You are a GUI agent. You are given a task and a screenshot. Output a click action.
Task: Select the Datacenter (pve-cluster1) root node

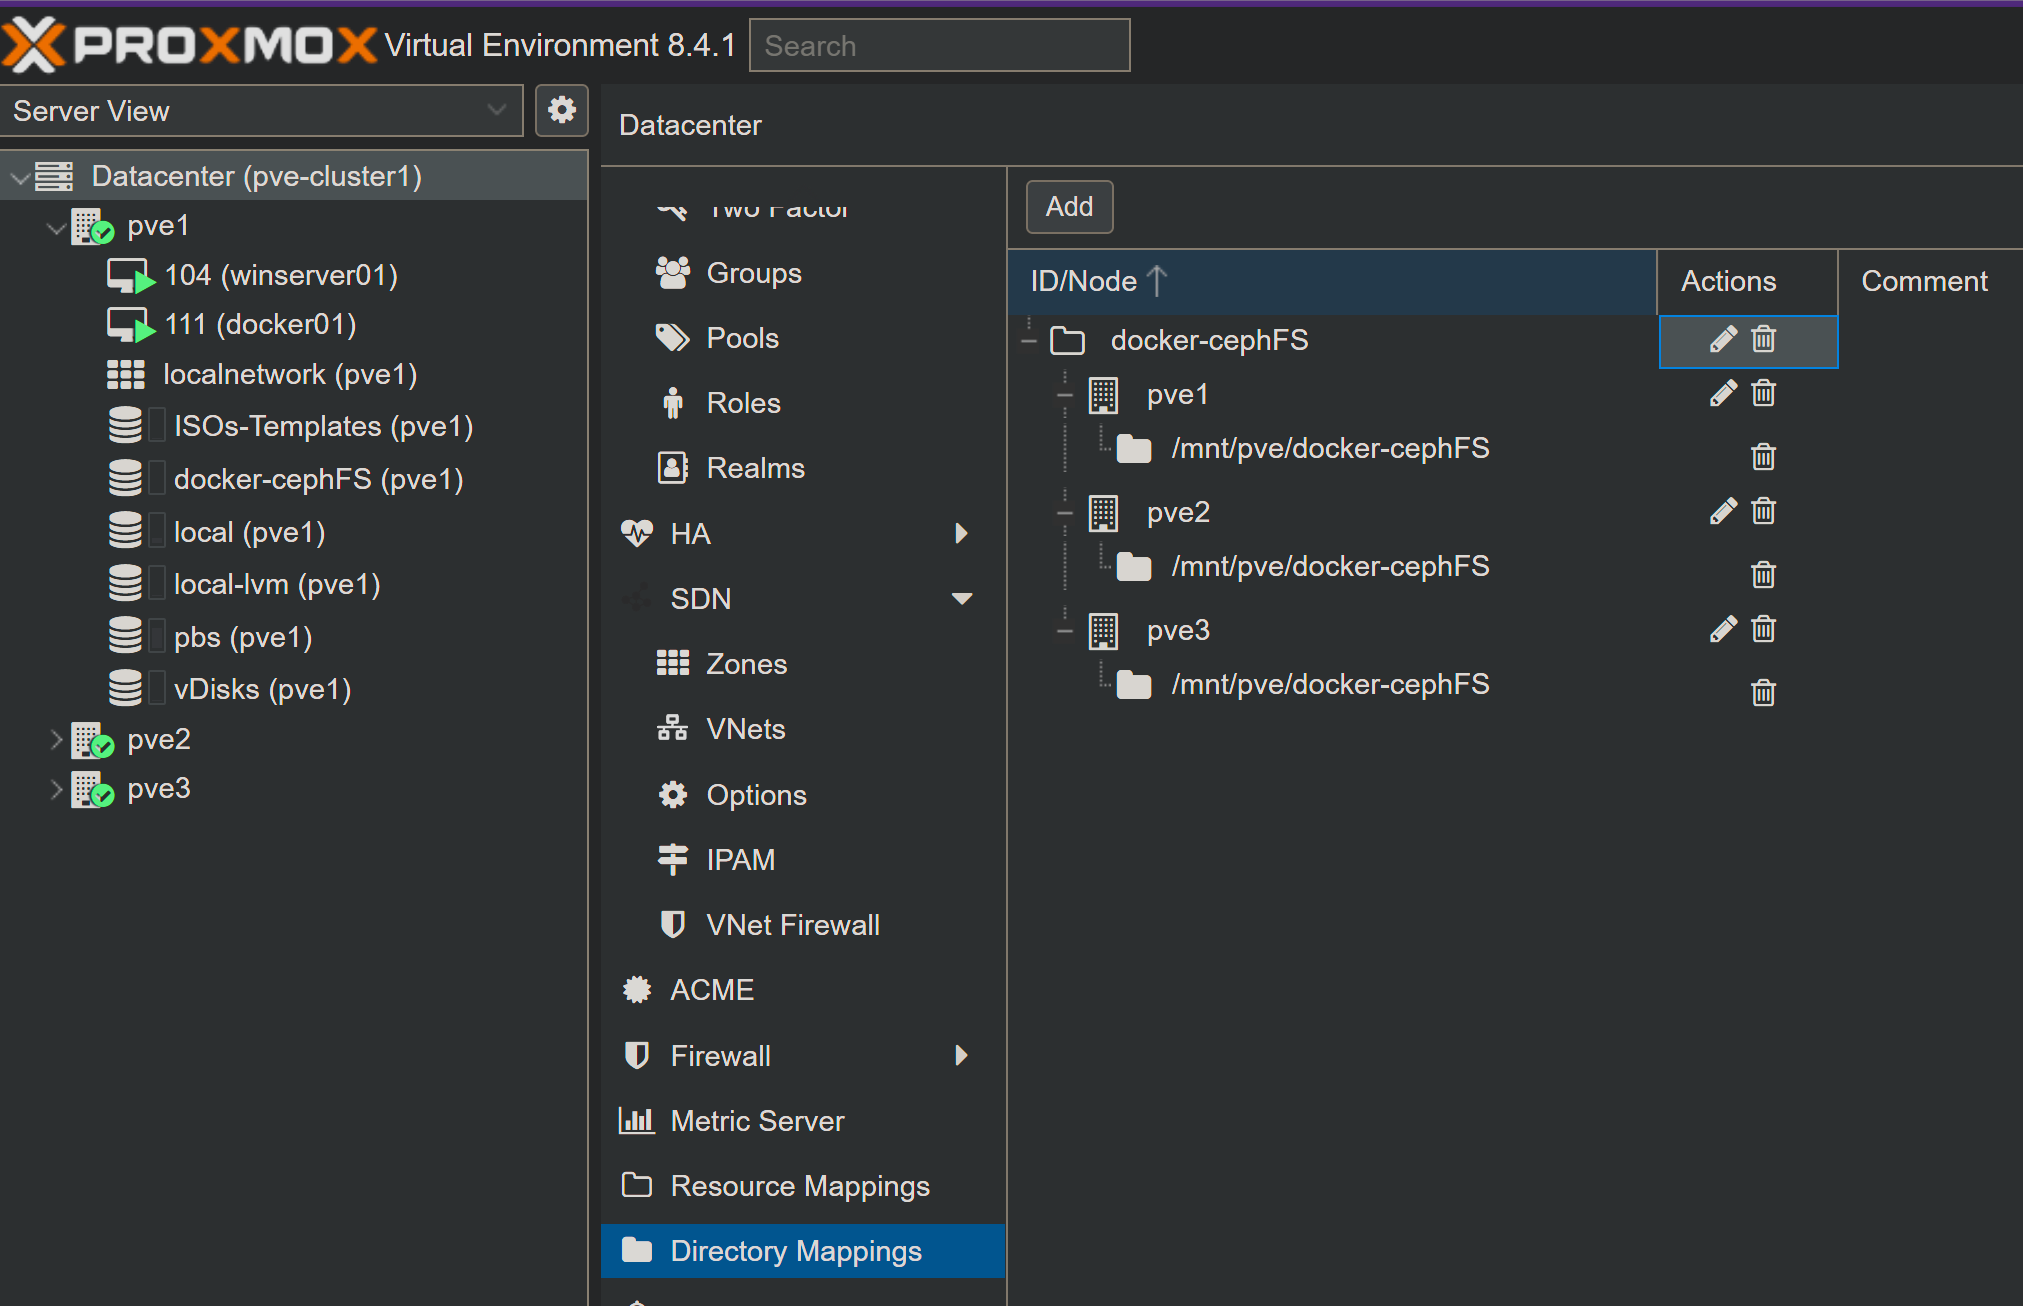point(256,176)
